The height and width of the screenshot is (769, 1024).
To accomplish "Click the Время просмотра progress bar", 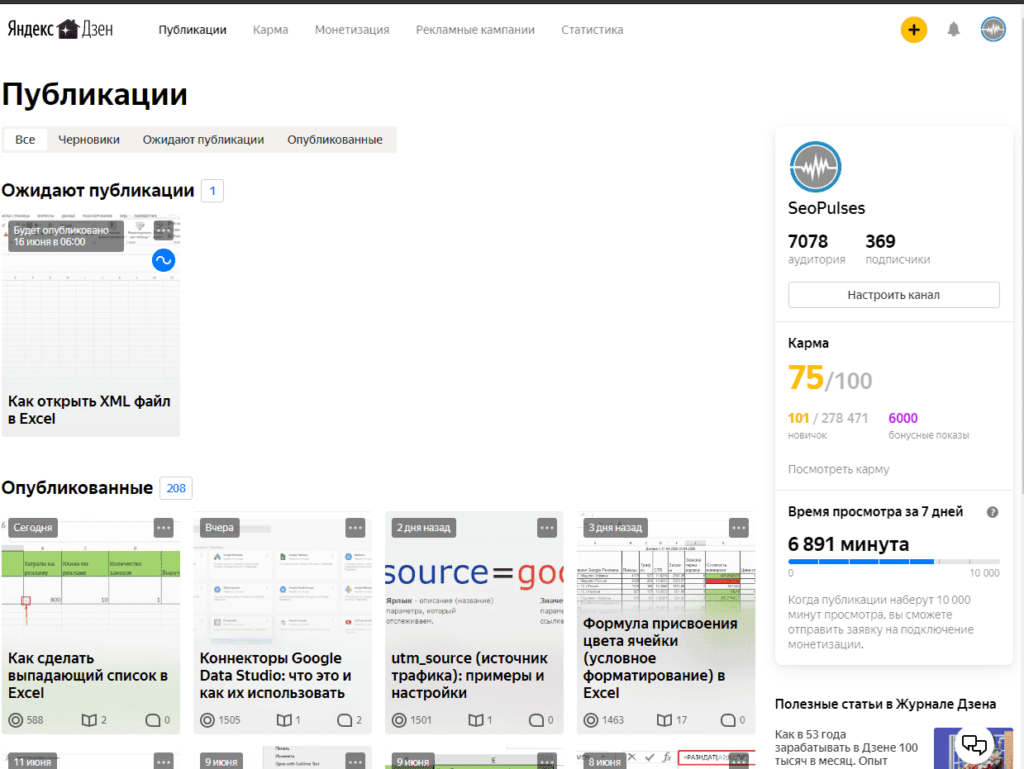I will [x=893, y=561].
